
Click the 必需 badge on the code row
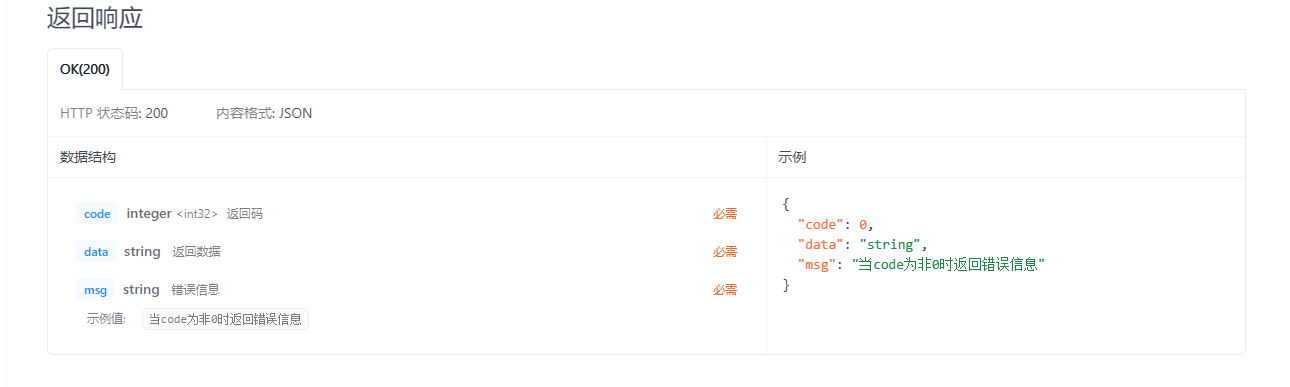click(725, 214)
